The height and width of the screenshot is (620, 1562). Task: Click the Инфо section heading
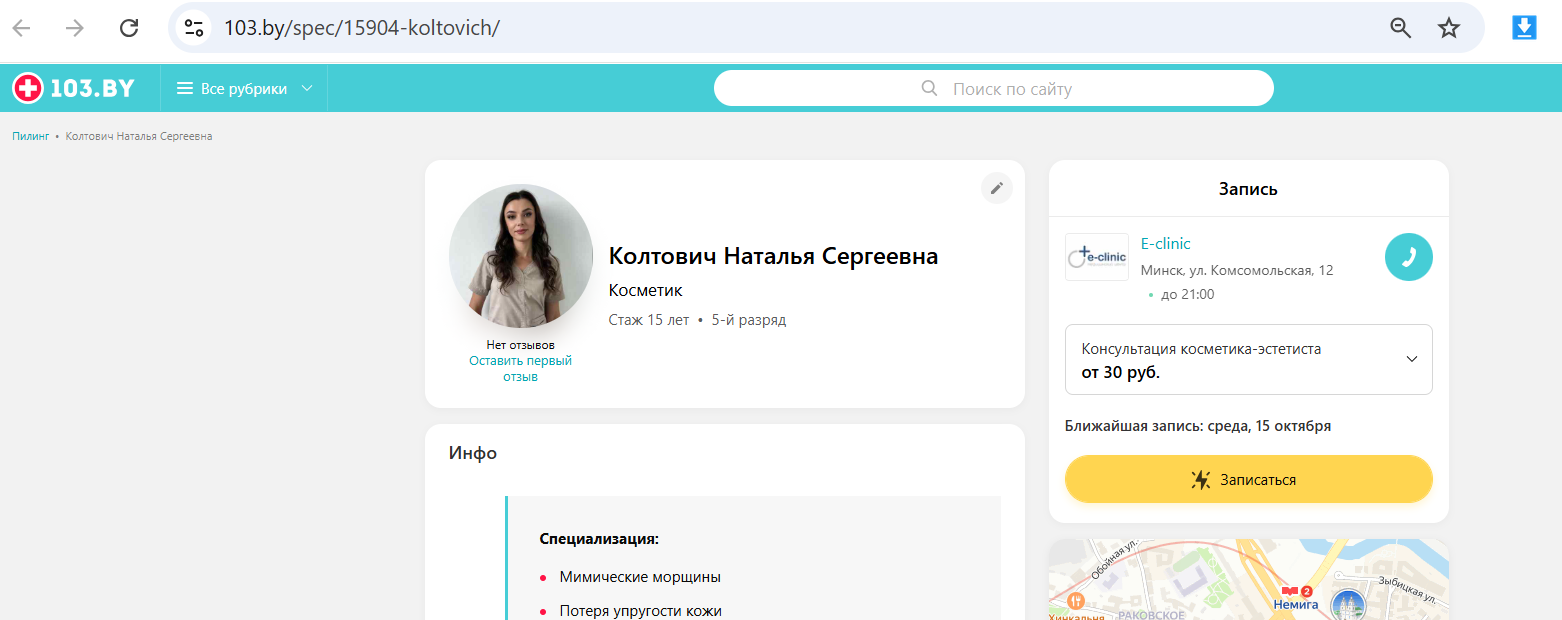click(x=473, y=453)
